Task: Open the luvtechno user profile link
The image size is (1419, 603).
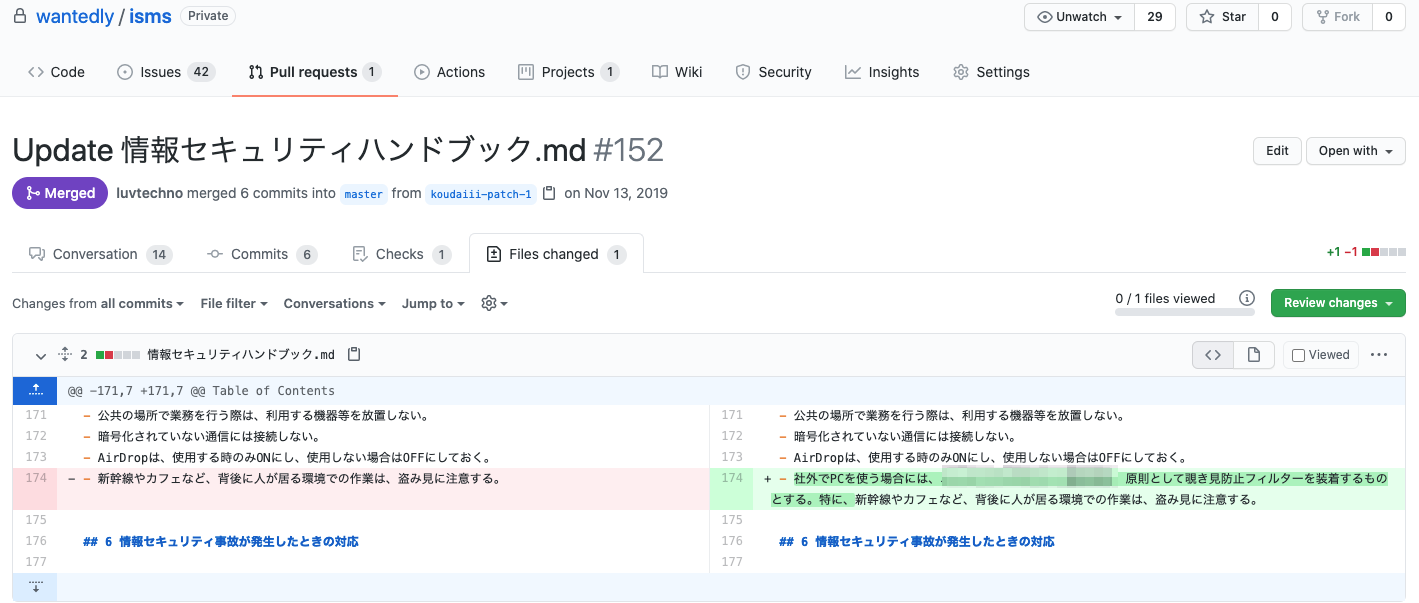Action: [x=149, y=193]
